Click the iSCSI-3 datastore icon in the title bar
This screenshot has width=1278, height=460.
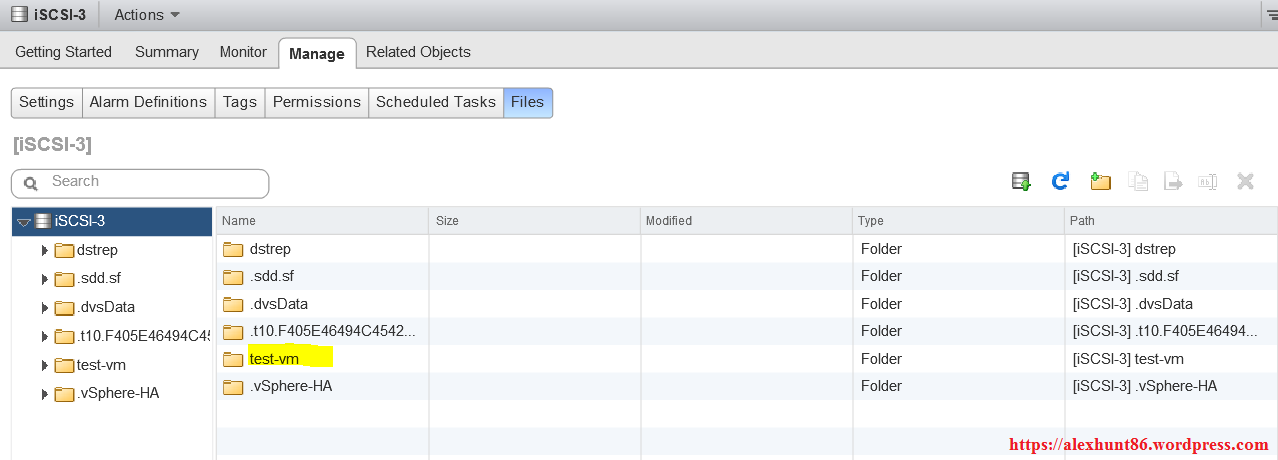(x=19, y=14)
